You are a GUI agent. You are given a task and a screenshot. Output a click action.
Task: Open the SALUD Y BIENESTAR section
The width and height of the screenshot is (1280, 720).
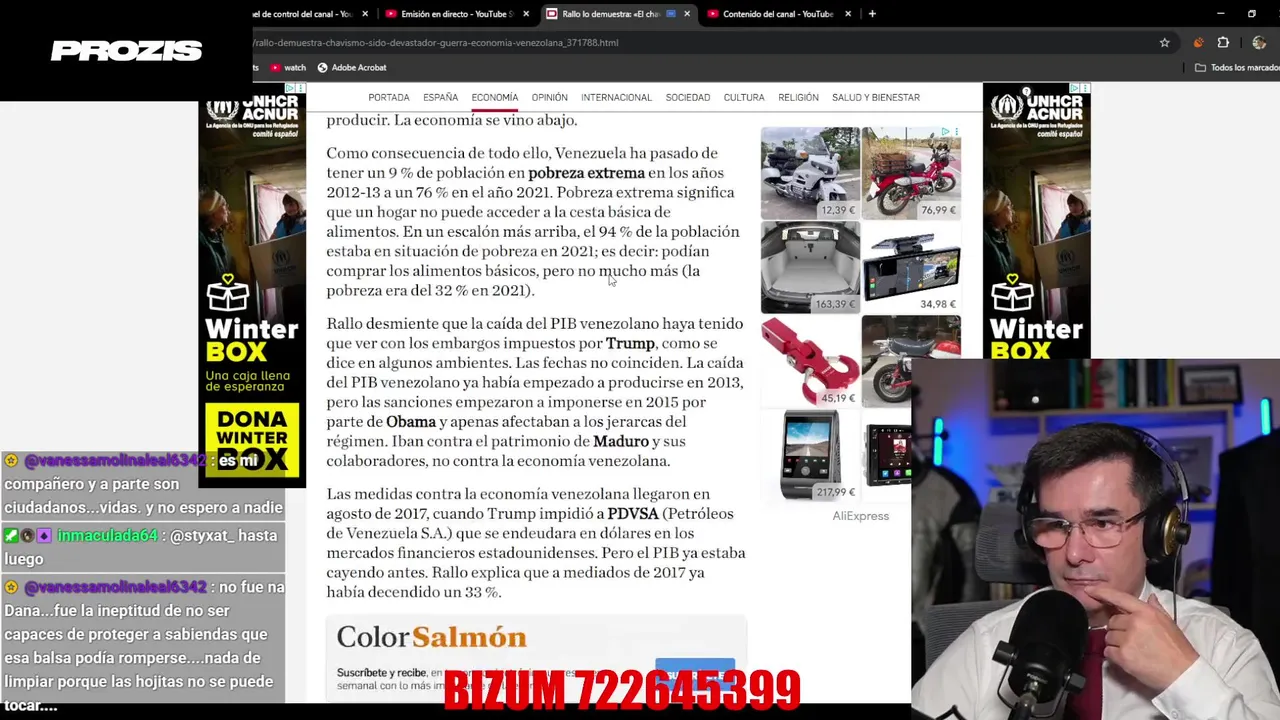pyautogui.click(x=876, y=98)
